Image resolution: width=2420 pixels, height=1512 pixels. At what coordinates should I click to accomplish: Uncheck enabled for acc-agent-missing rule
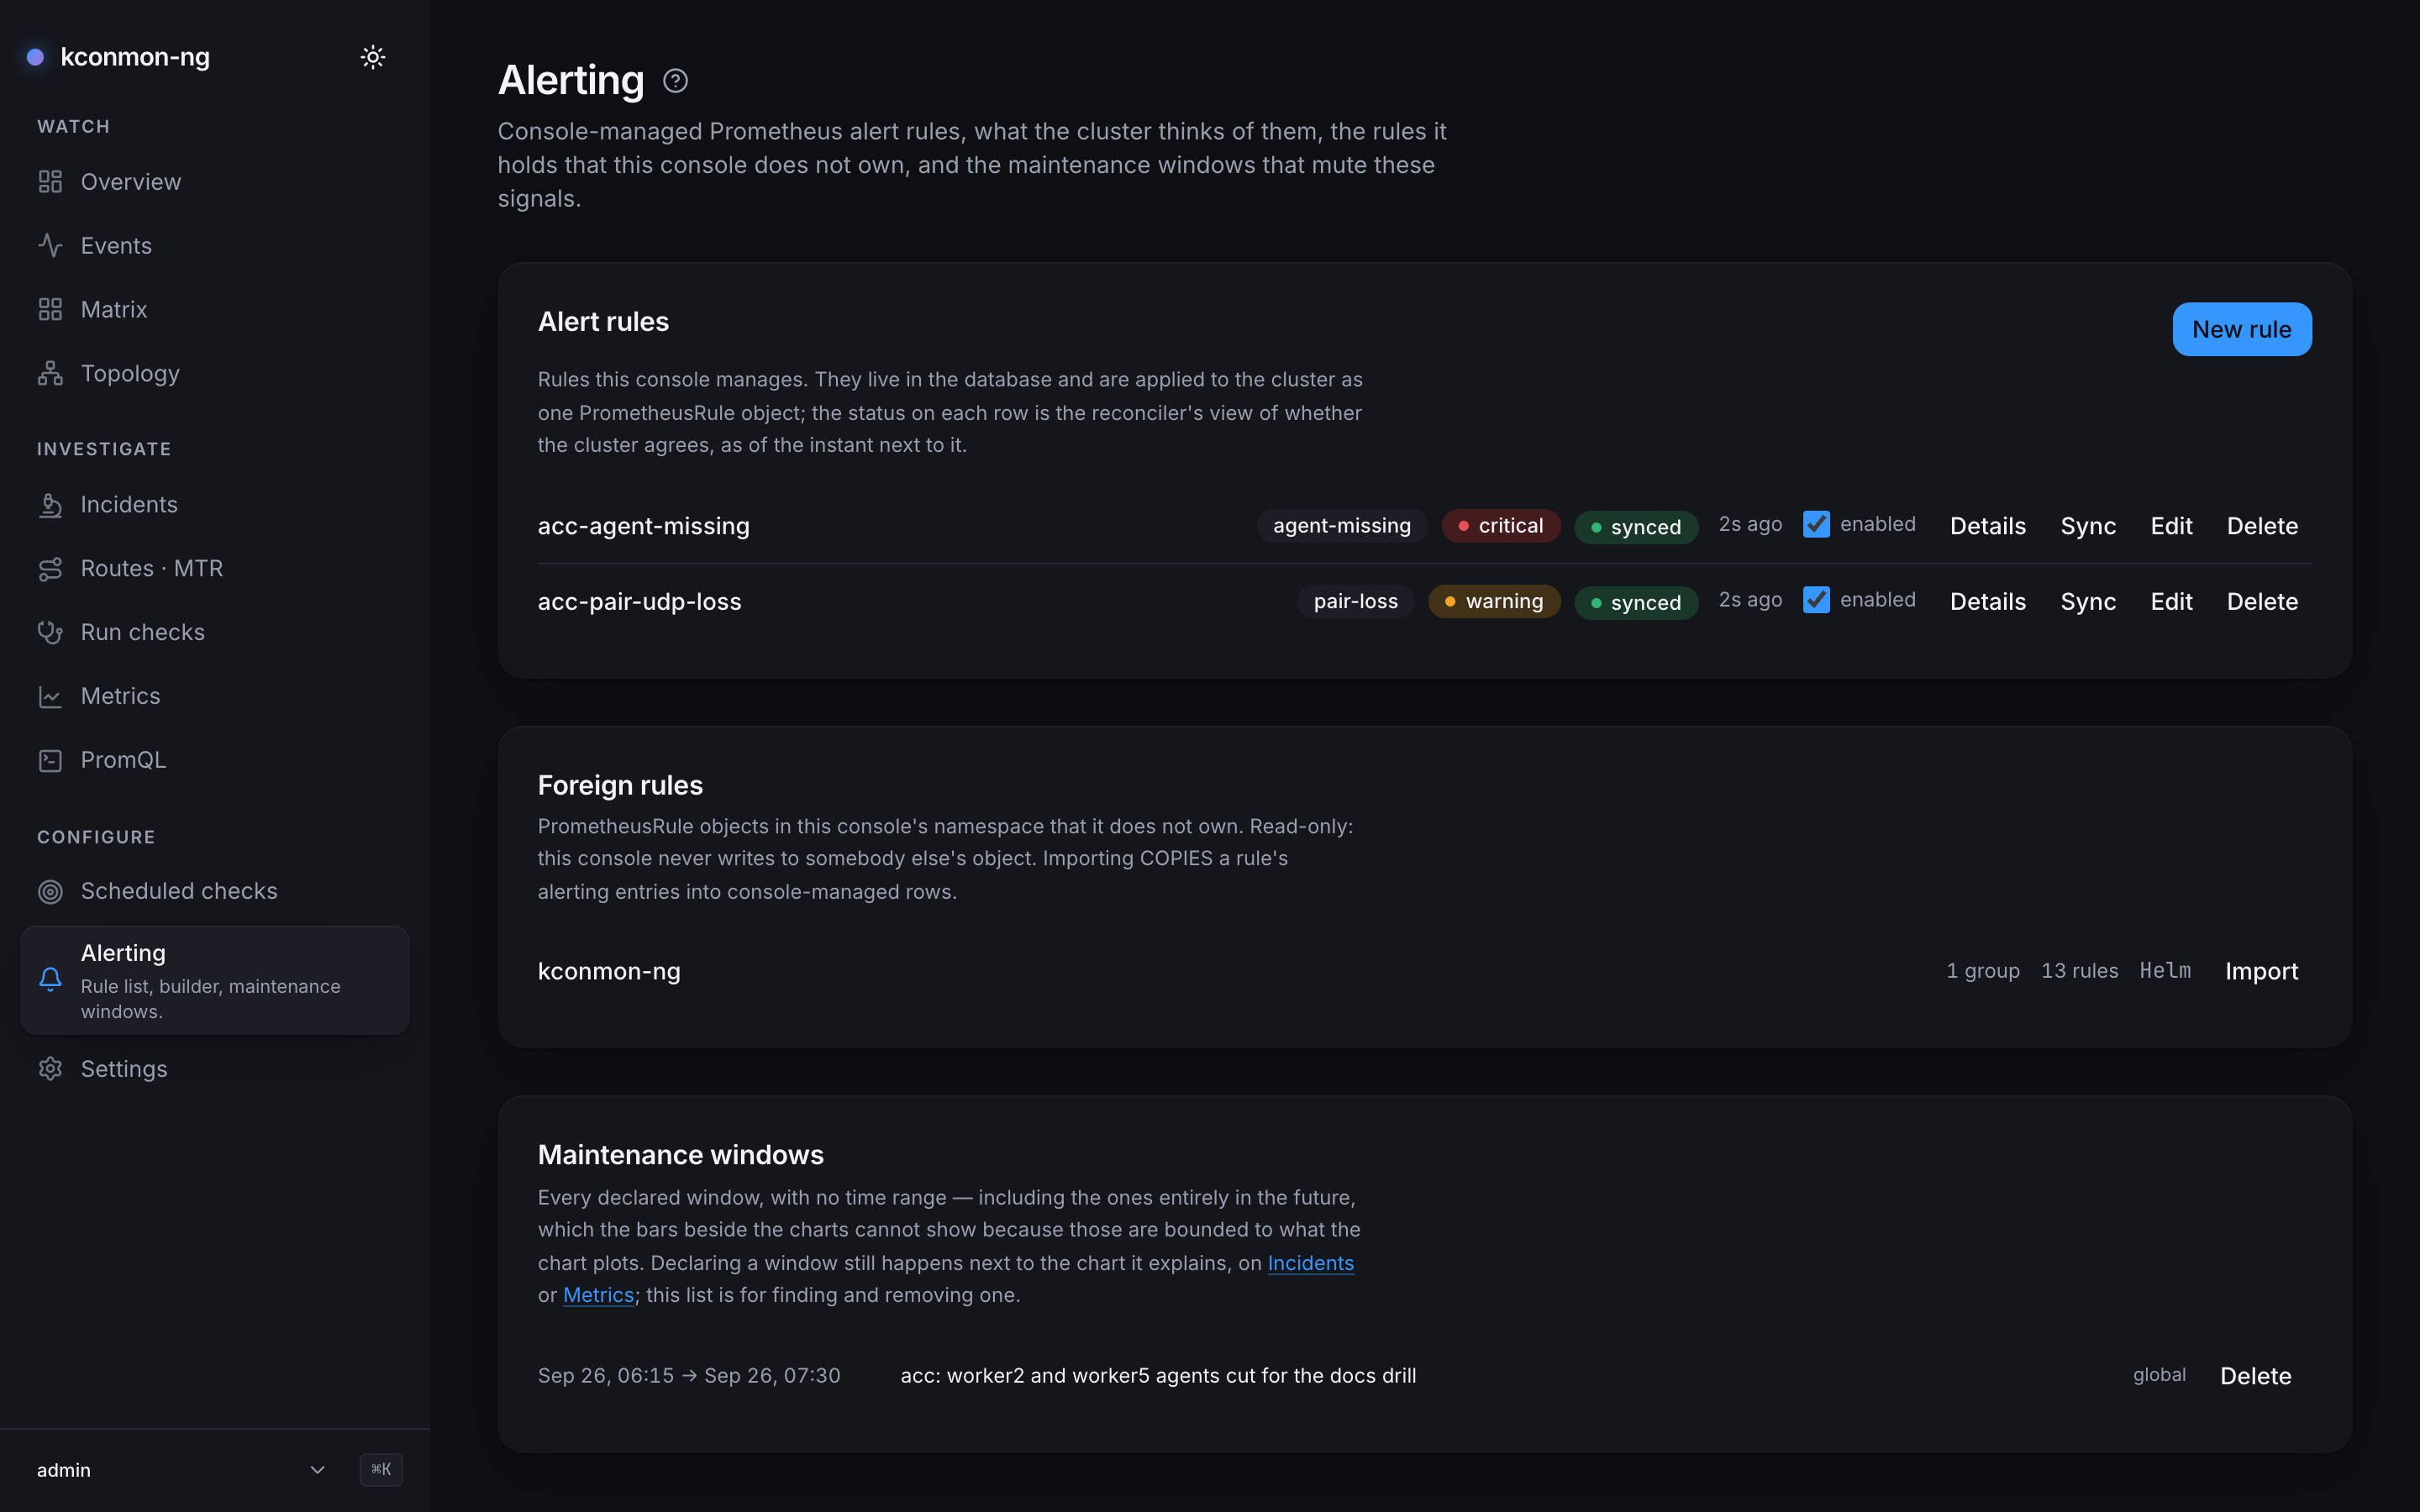pyautogui.click(x=1816, y=524)
